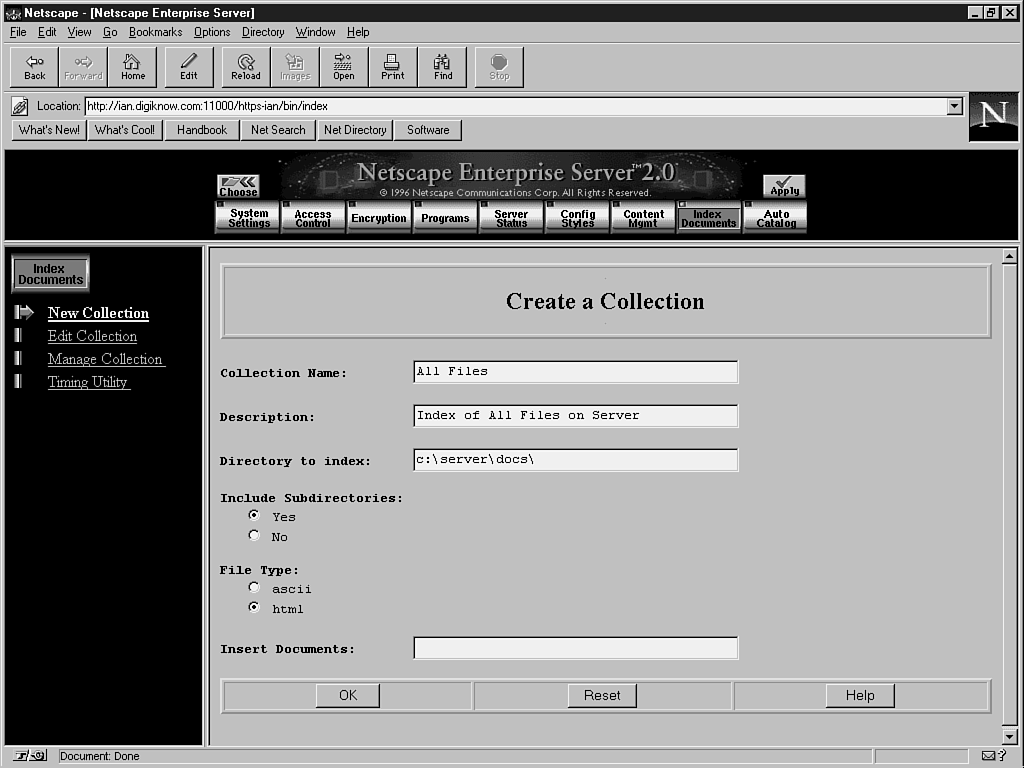1024x768 pixels.
Task: Switch to the Access Control tab
Action: (313, 217)
